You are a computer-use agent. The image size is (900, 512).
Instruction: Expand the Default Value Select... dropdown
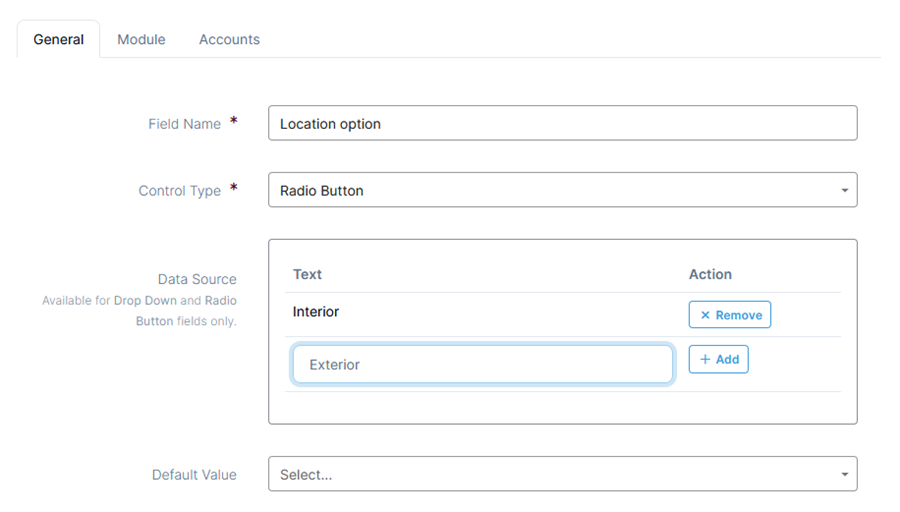tap(562, 474)
